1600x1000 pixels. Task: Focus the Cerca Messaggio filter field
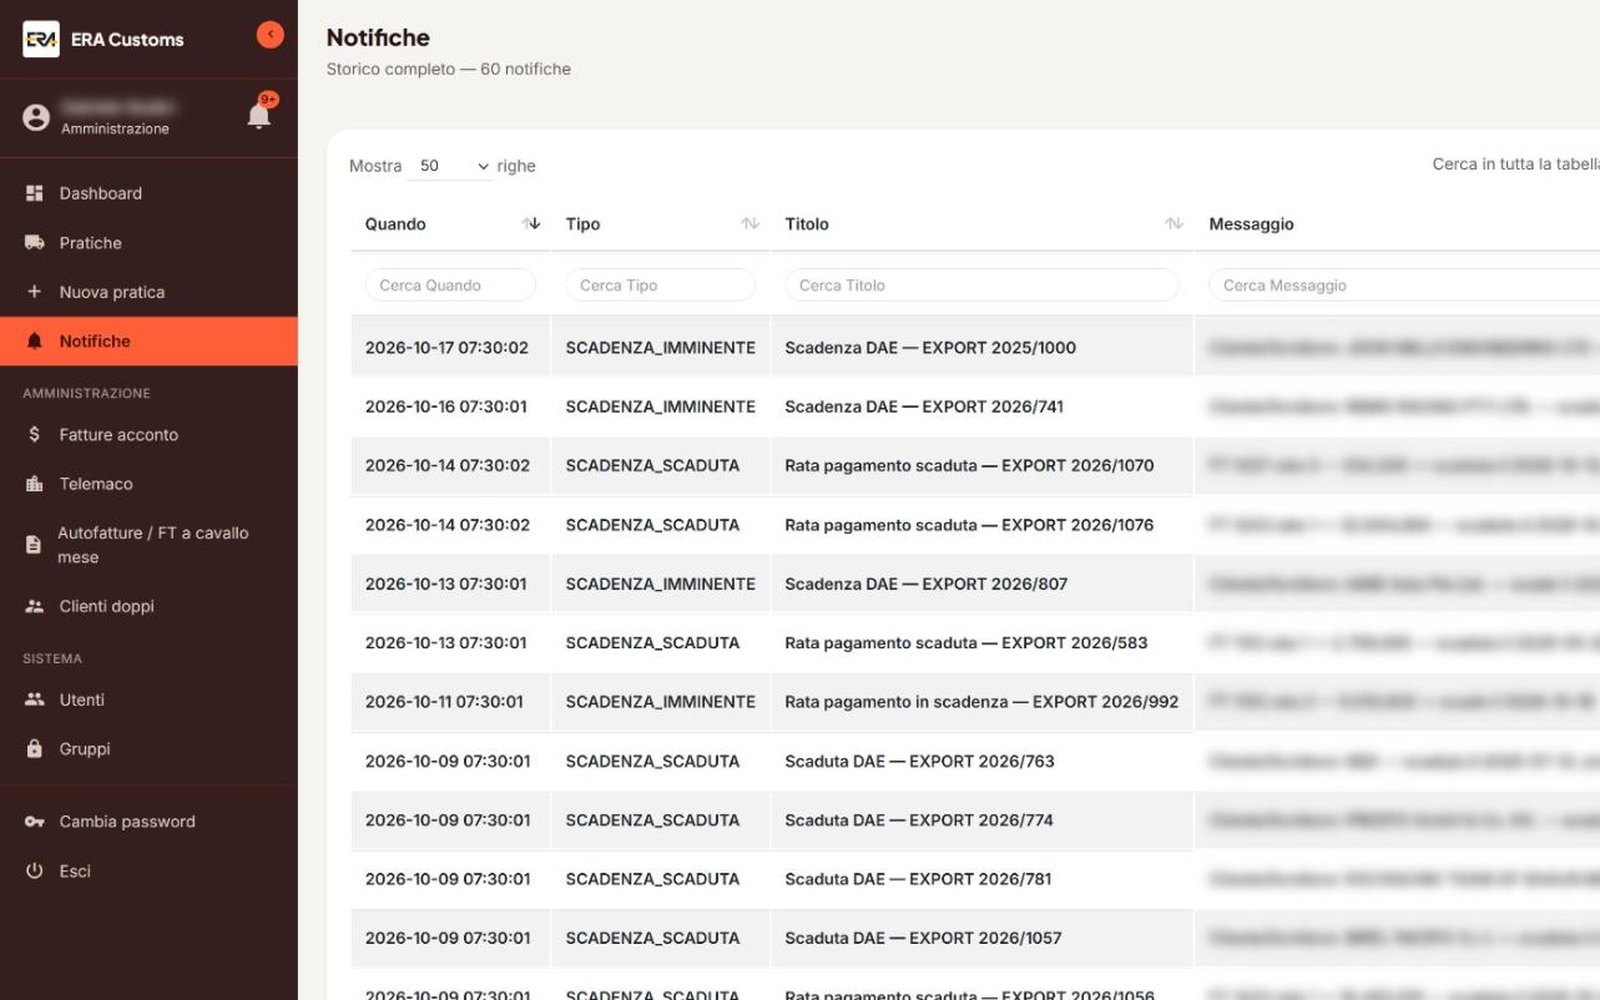(1404, 285)
